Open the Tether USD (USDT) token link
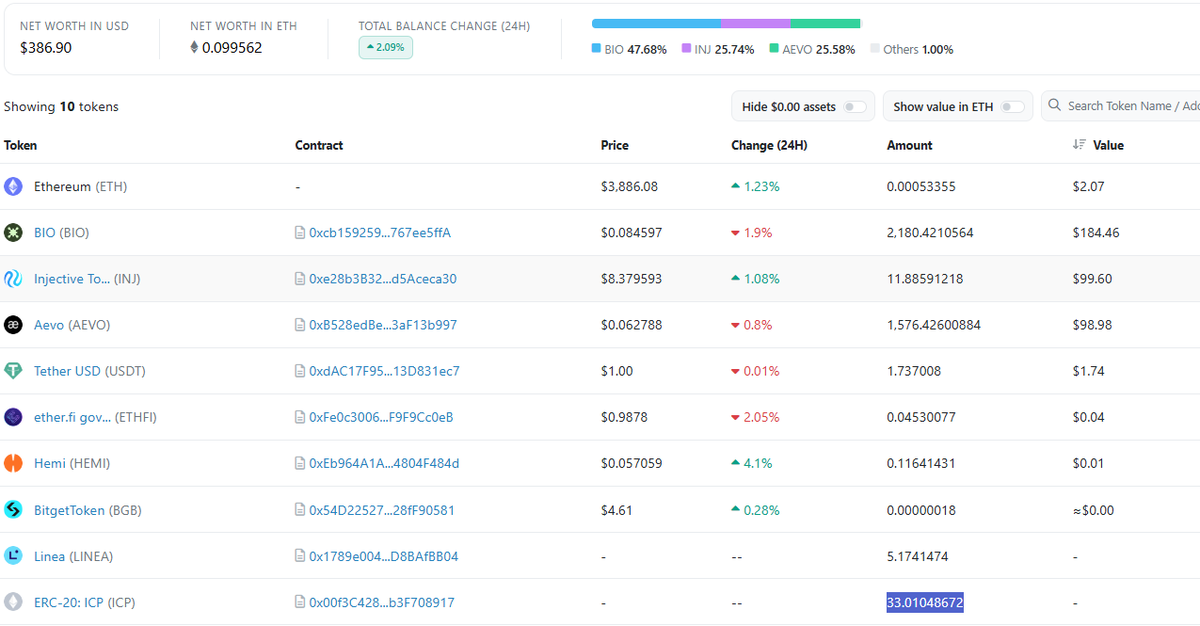Viewport: 1200px width, 626px height. (90, 371)
